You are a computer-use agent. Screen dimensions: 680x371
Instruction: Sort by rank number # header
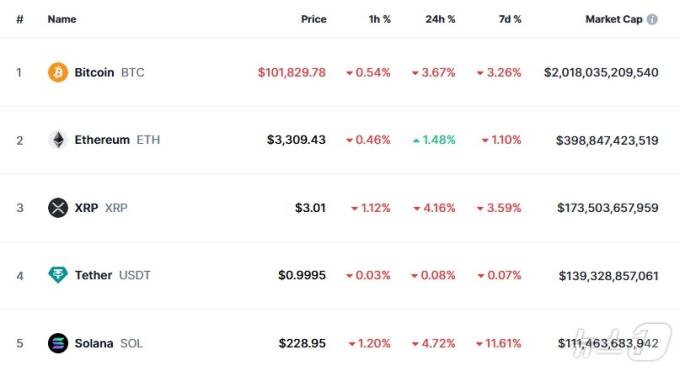pos(20,19)
